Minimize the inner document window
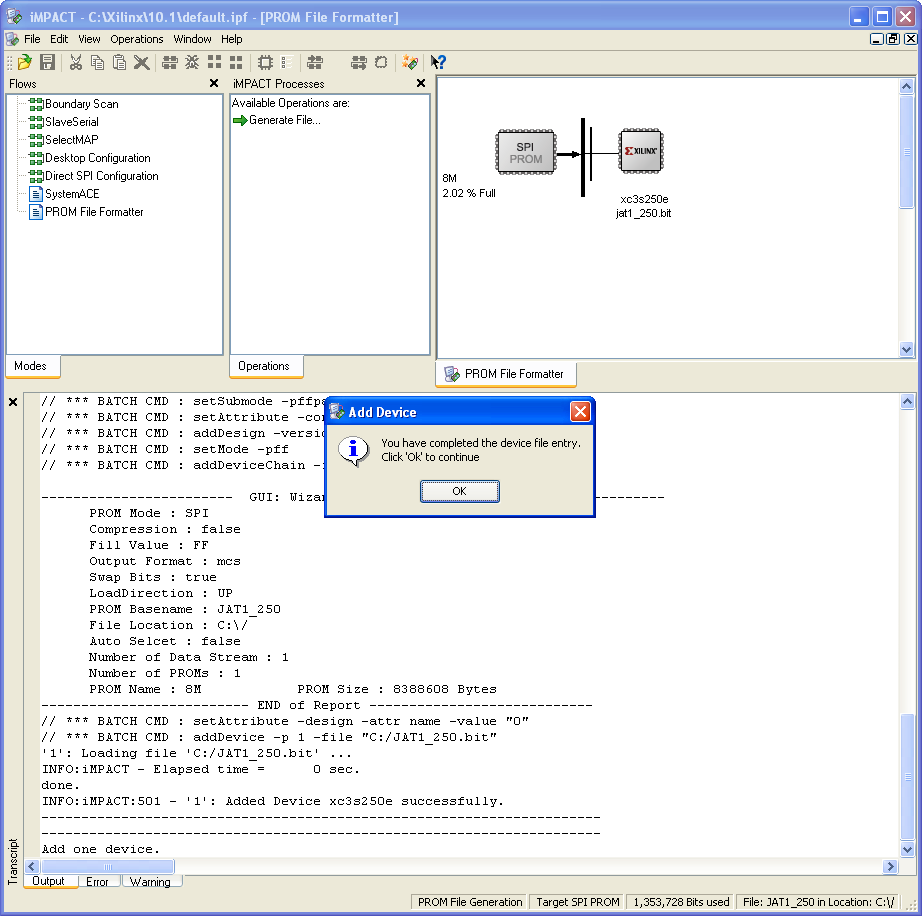The width and height of the screenshot is (922, 916). tap(877, 39)
